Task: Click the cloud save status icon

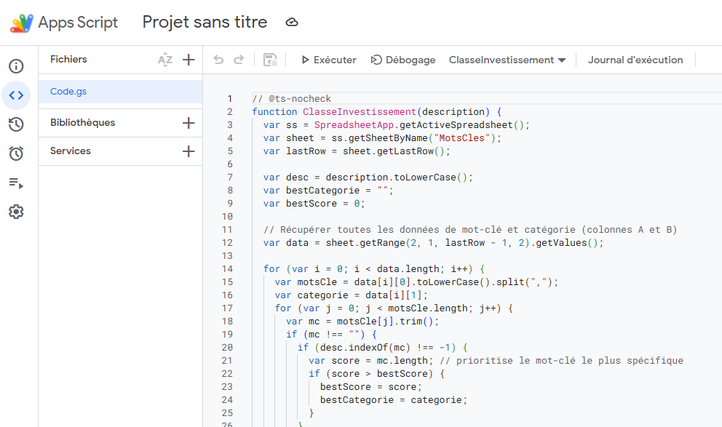Action: (x=292, y=22)
